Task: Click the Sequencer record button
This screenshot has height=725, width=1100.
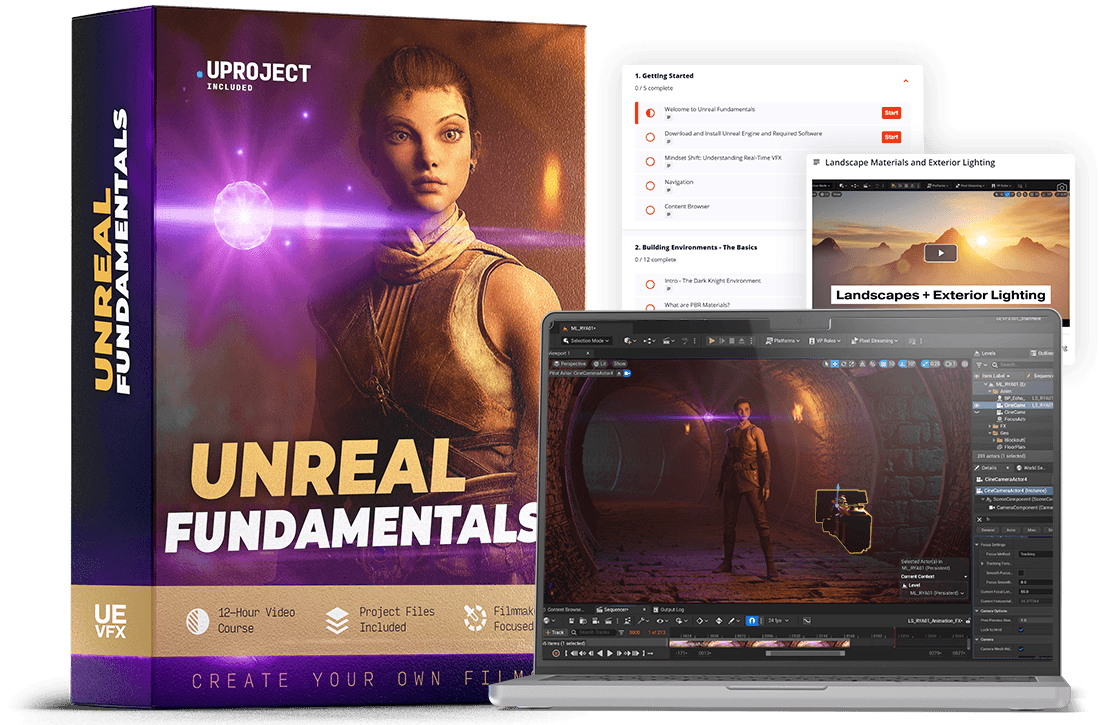Action: coord(556,653)
